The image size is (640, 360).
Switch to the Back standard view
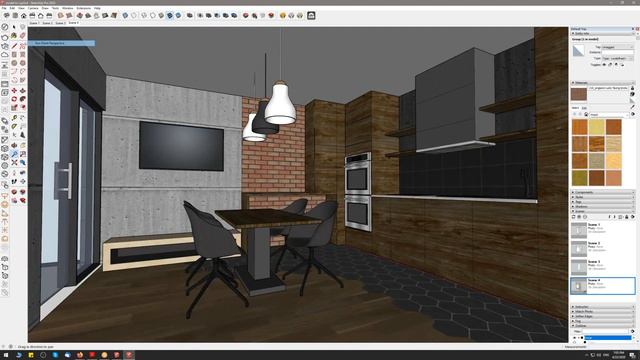point(40,16)
